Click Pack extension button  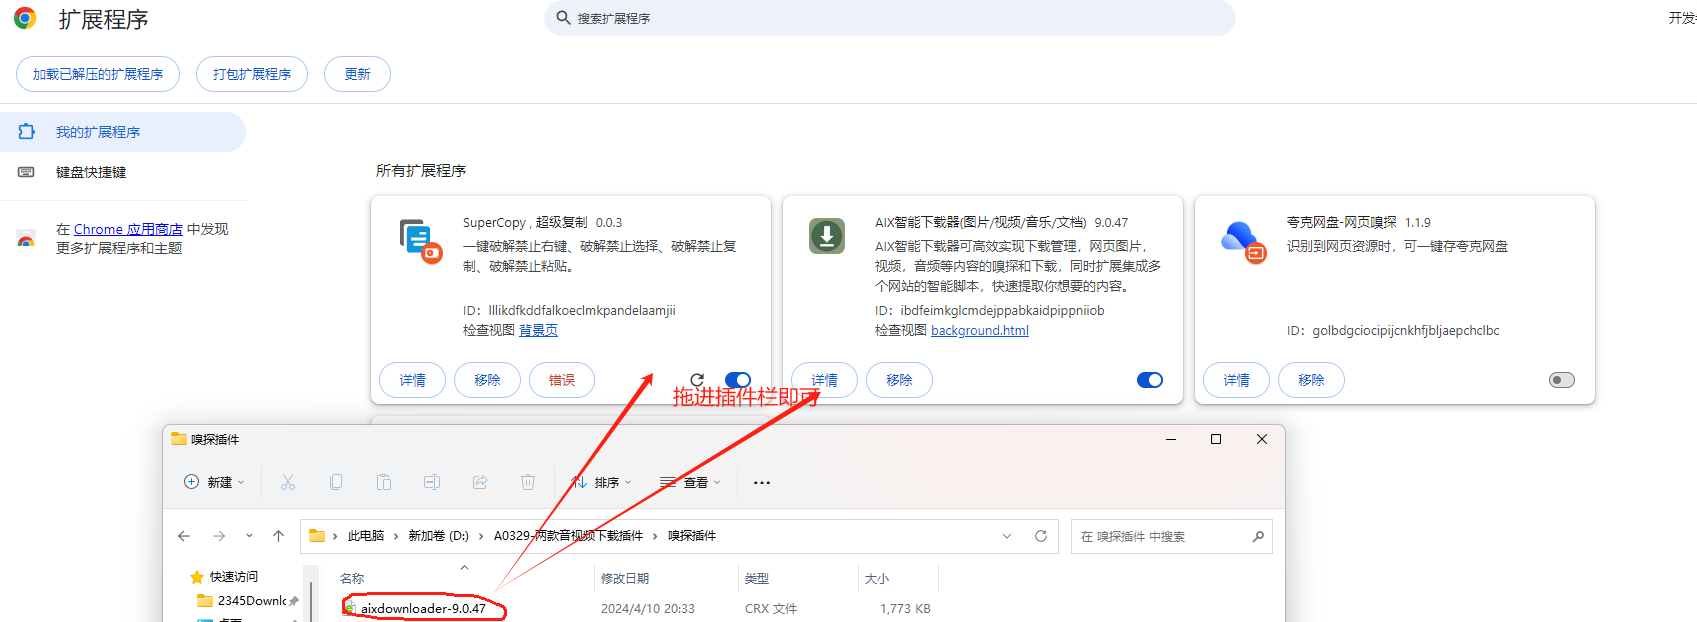click(252, 74)
